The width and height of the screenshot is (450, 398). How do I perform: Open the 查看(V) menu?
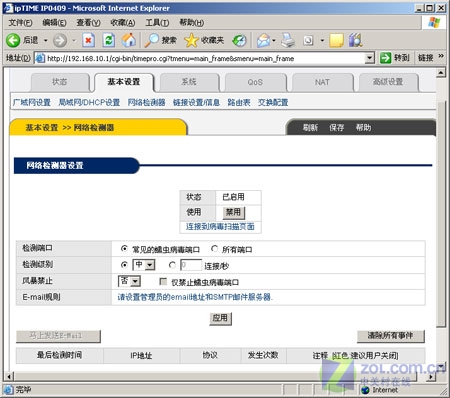[88, 23]
